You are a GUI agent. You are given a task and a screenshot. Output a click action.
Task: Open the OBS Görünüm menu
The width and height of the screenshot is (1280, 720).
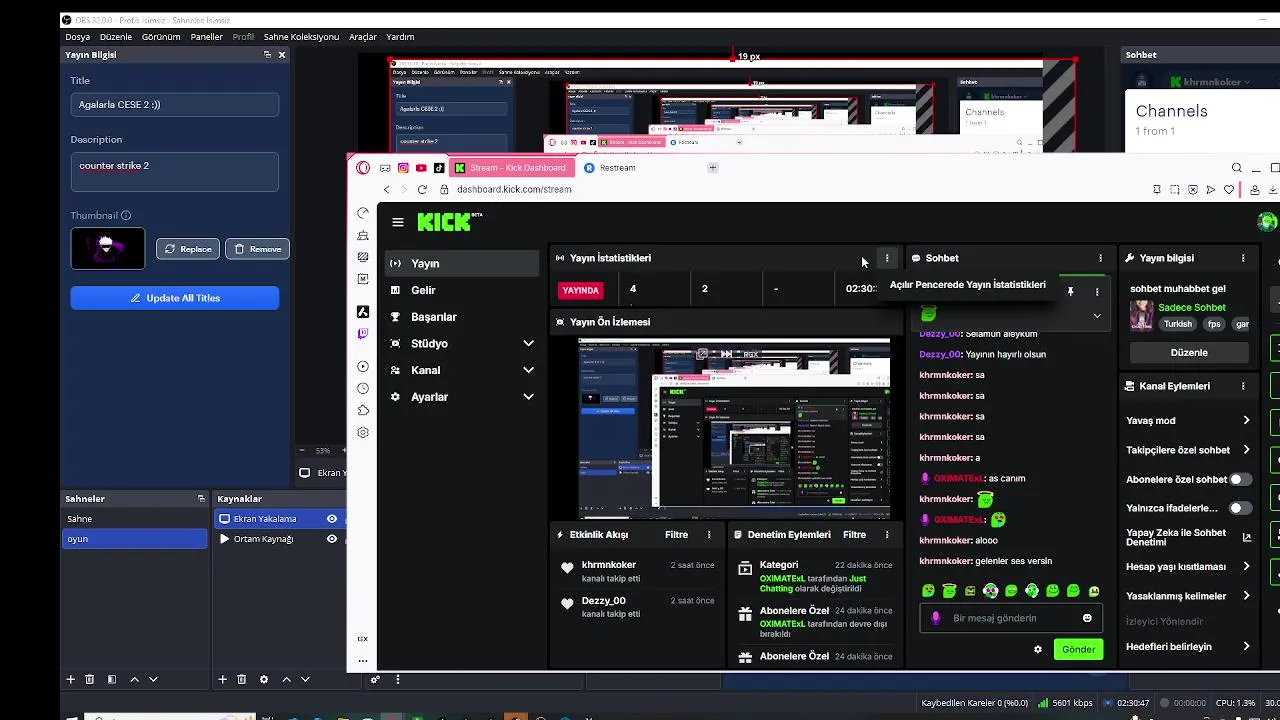click(x=161, y=37)
